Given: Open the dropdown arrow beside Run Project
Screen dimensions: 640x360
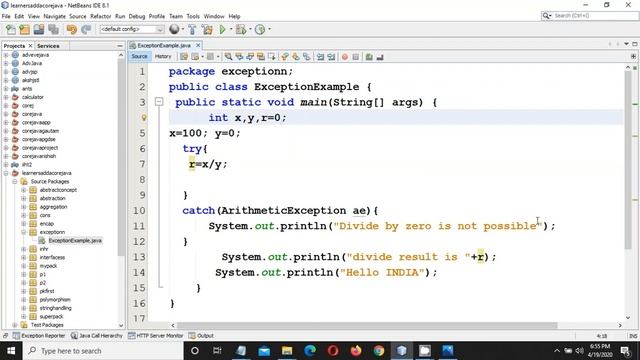Looking at the screenshot, I should point(231,29).
